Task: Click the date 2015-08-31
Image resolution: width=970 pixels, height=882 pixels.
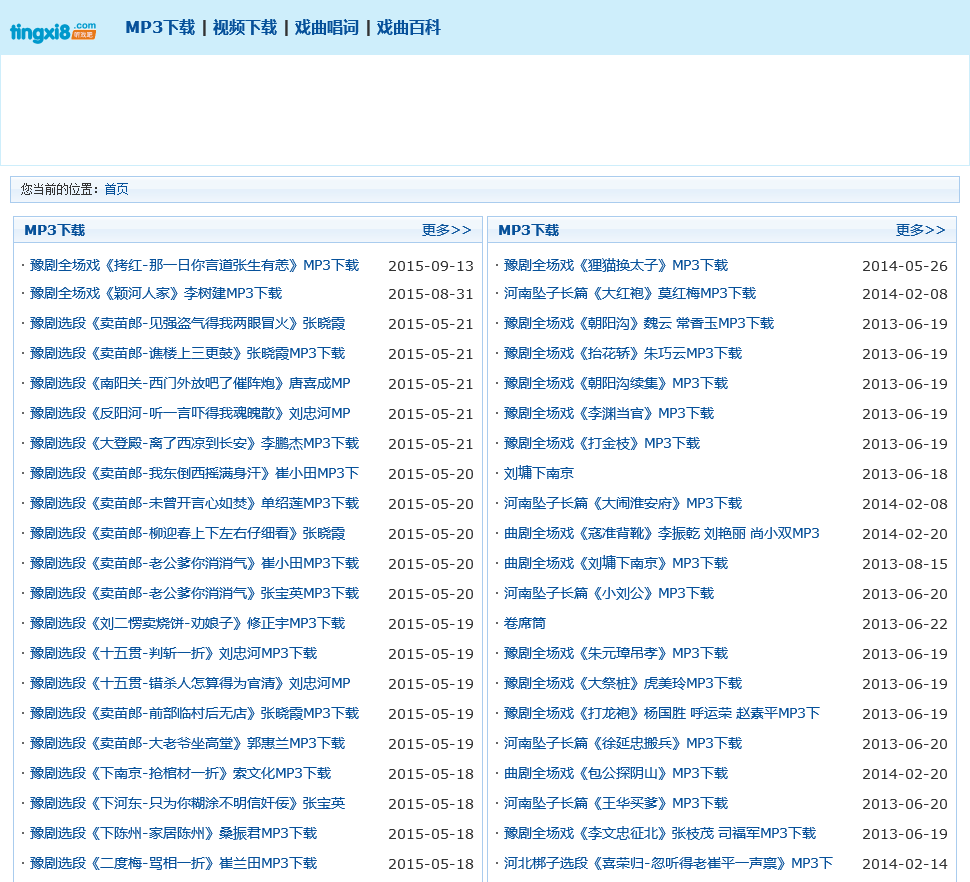Action: click(431, 294)
